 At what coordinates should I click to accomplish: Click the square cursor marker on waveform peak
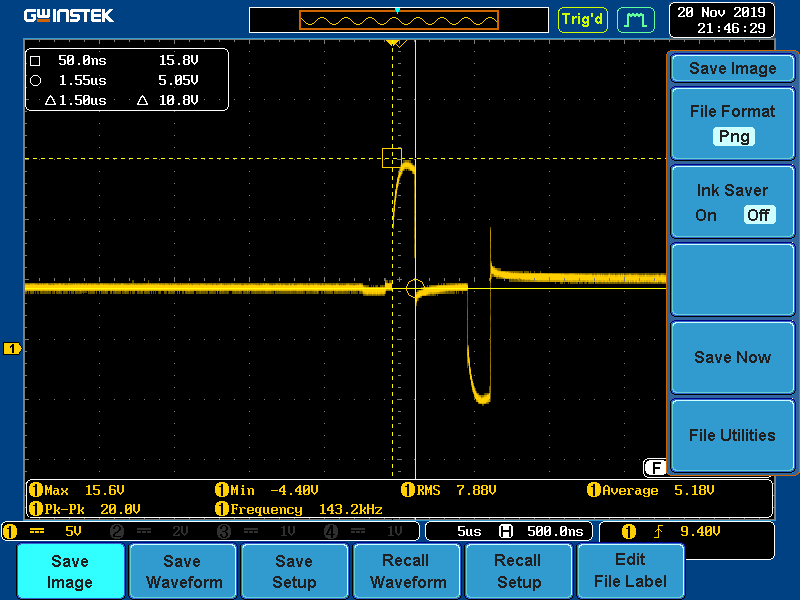pyautogui.click(x=392, y=157)
